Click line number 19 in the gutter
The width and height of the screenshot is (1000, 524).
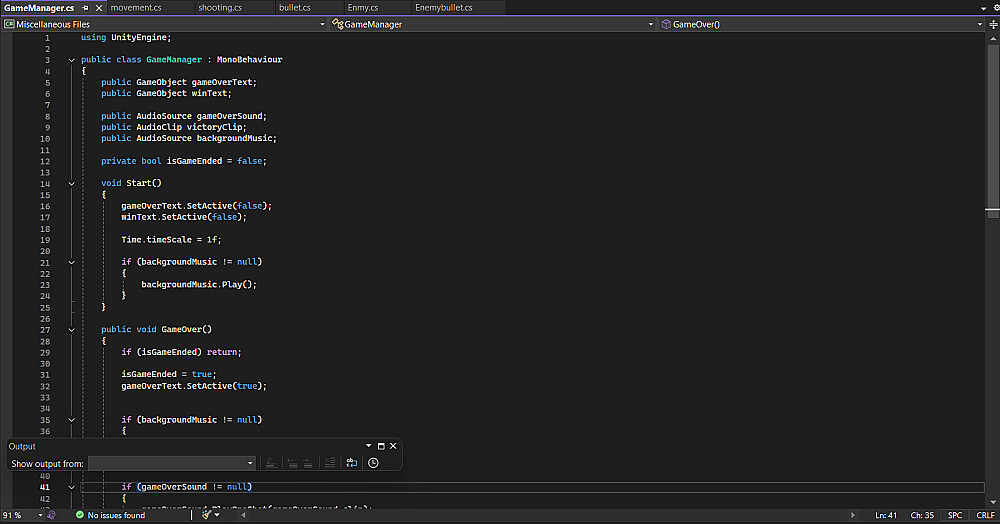tap(45, 240)
